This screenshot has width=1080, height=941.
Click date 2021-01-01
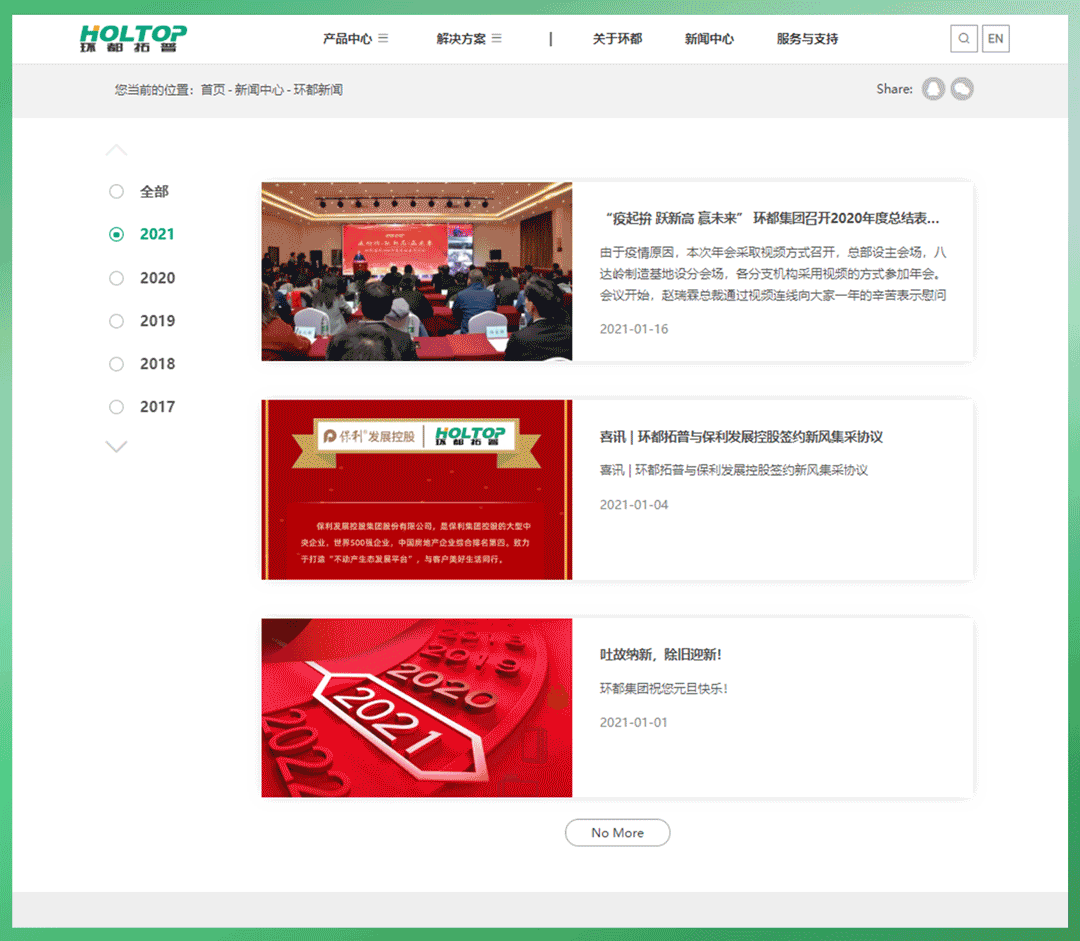point(634,723)
